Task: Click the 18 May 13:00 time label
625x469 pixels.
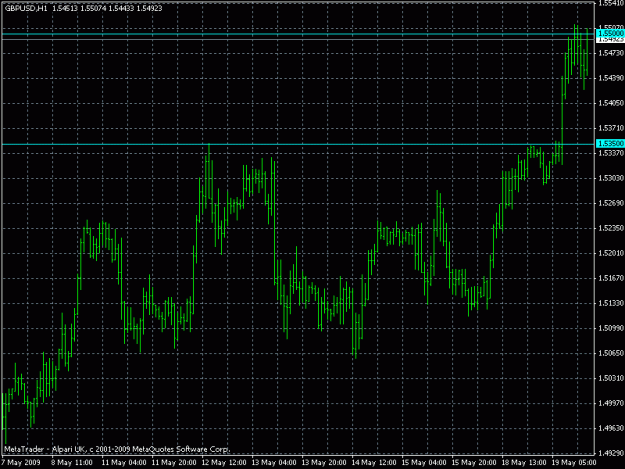Action: tap(524, 463)
